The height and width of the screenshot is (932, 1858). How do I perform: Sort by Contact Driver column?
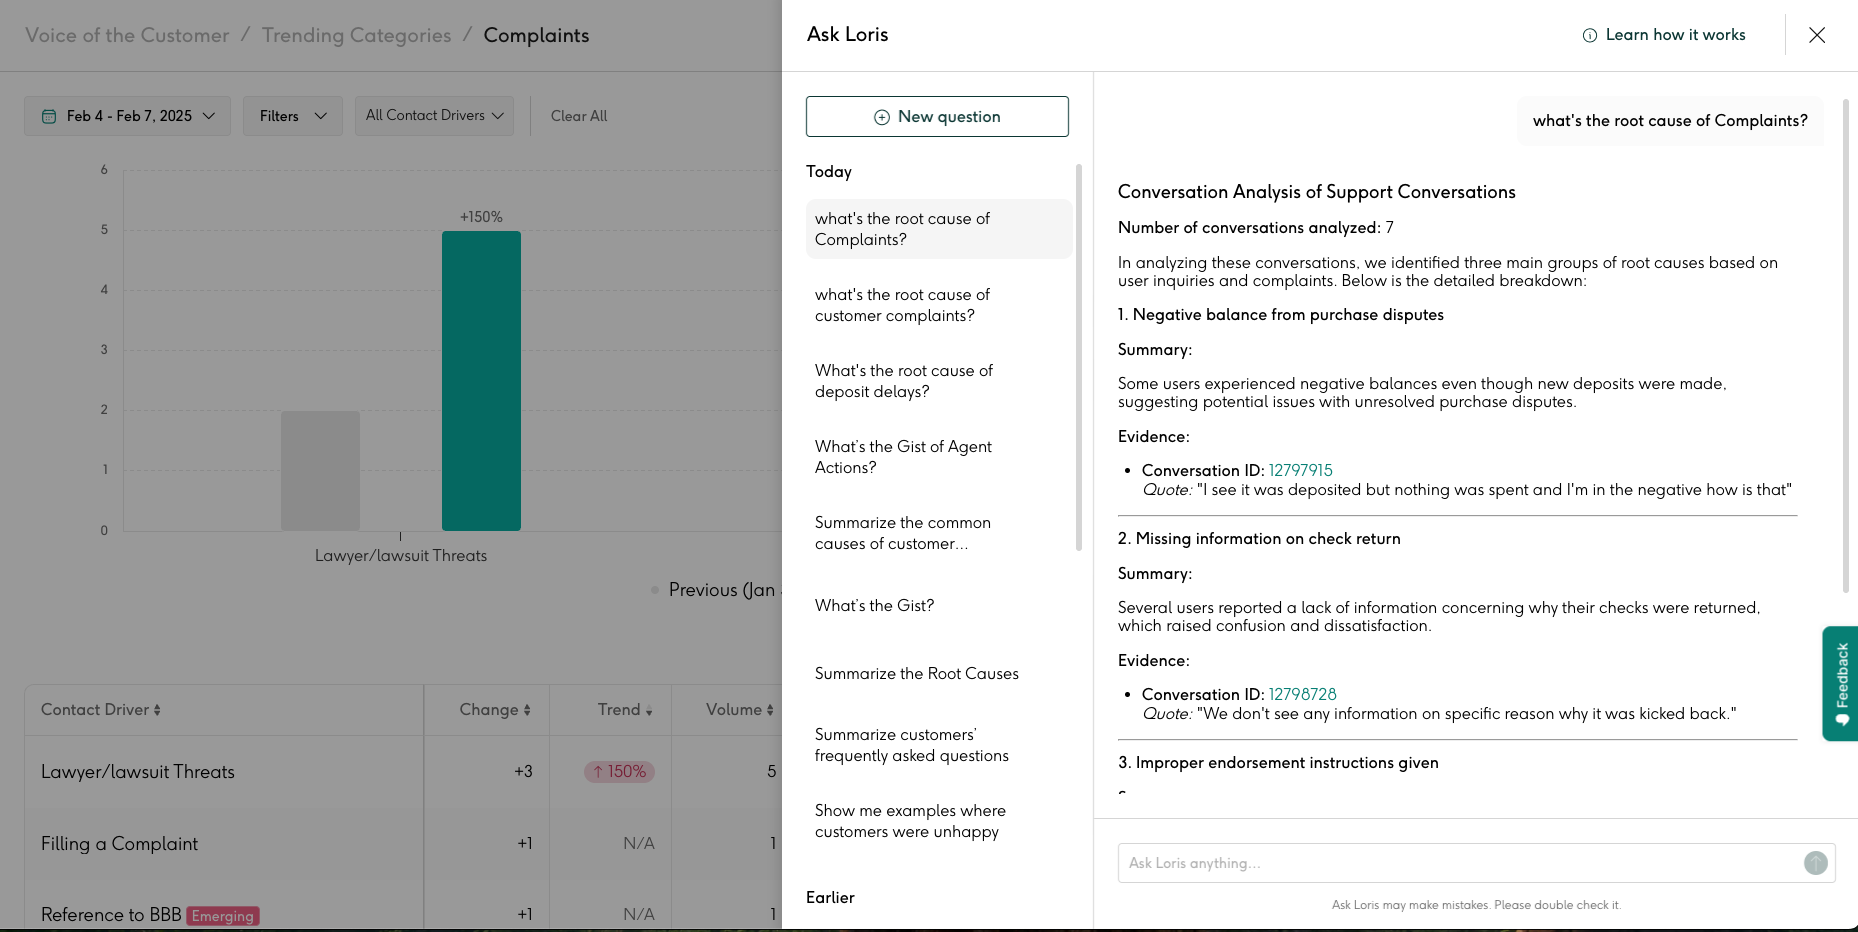(101, 710)
